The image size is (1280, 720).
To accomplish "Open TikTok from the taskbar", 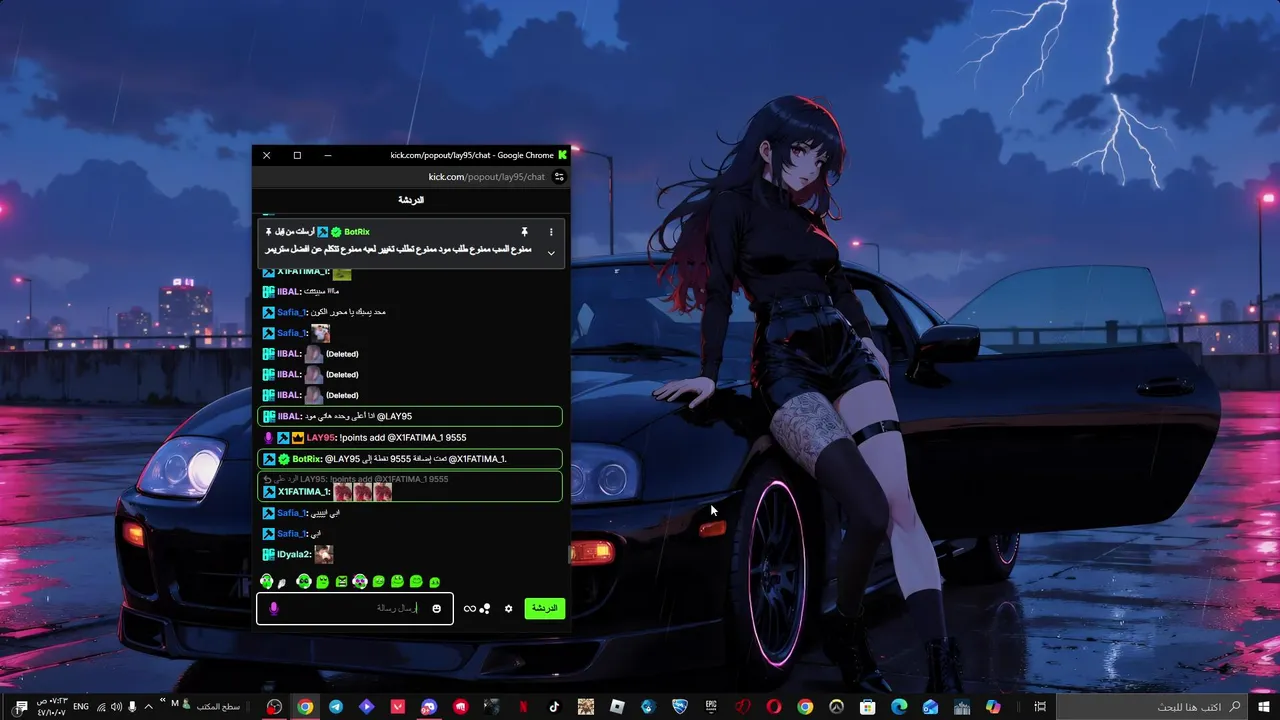I will [554, 707].
